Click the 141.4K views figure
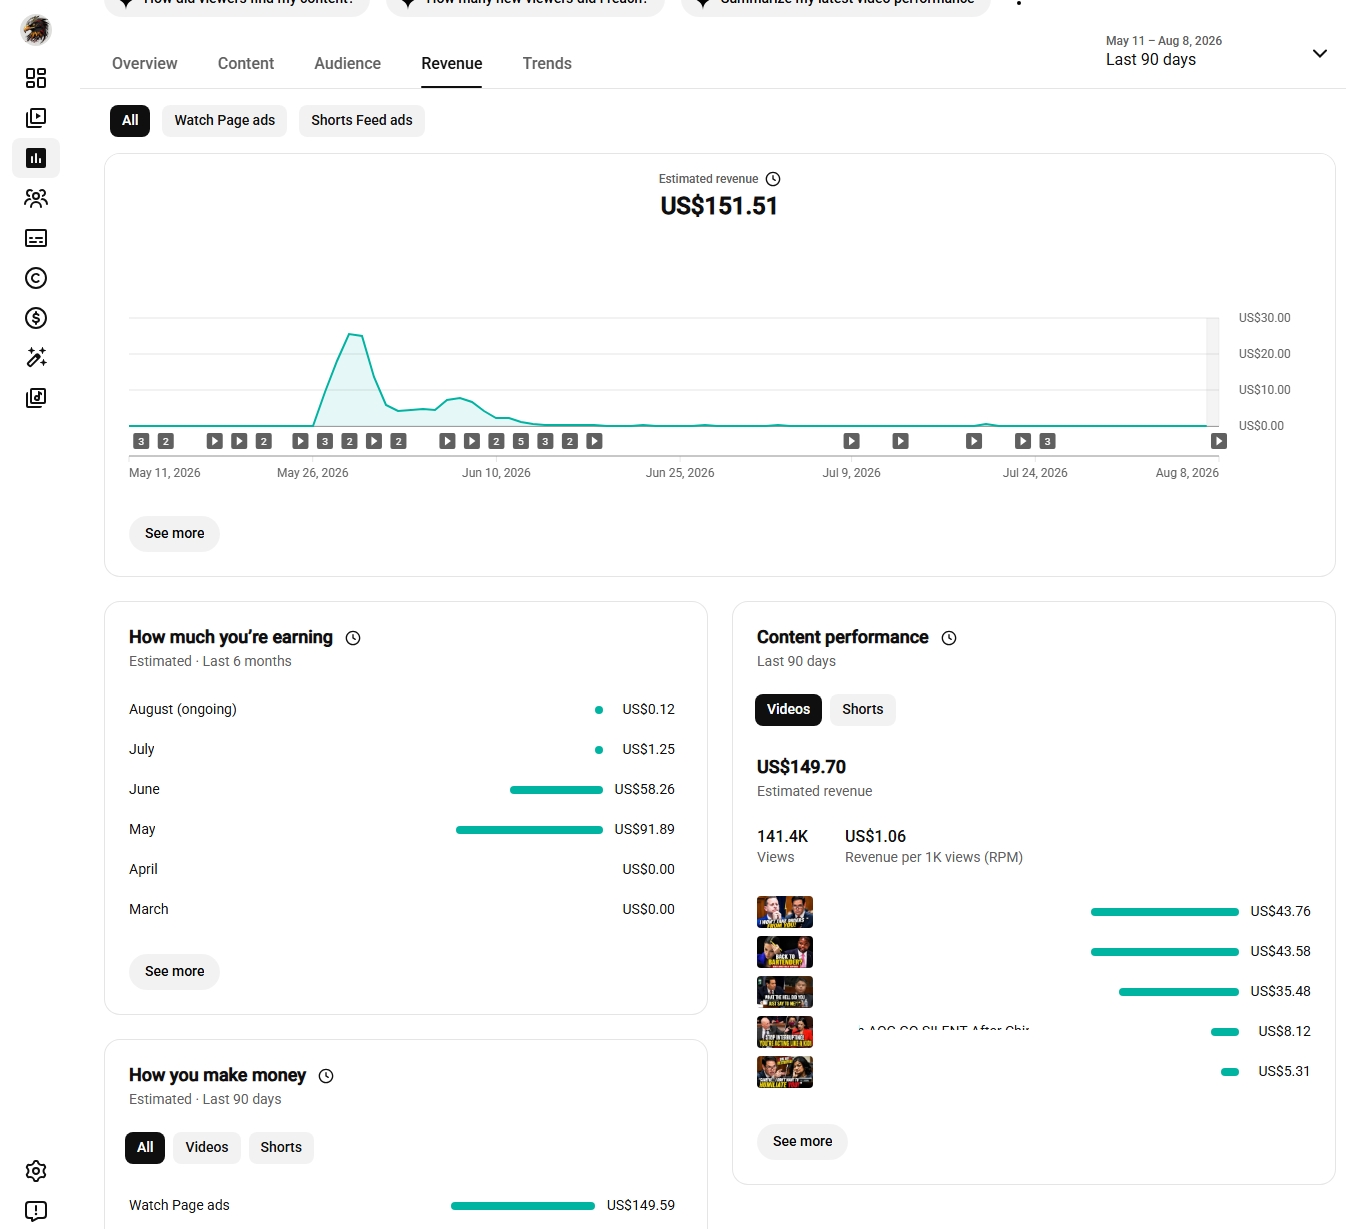 coord(782,836)
